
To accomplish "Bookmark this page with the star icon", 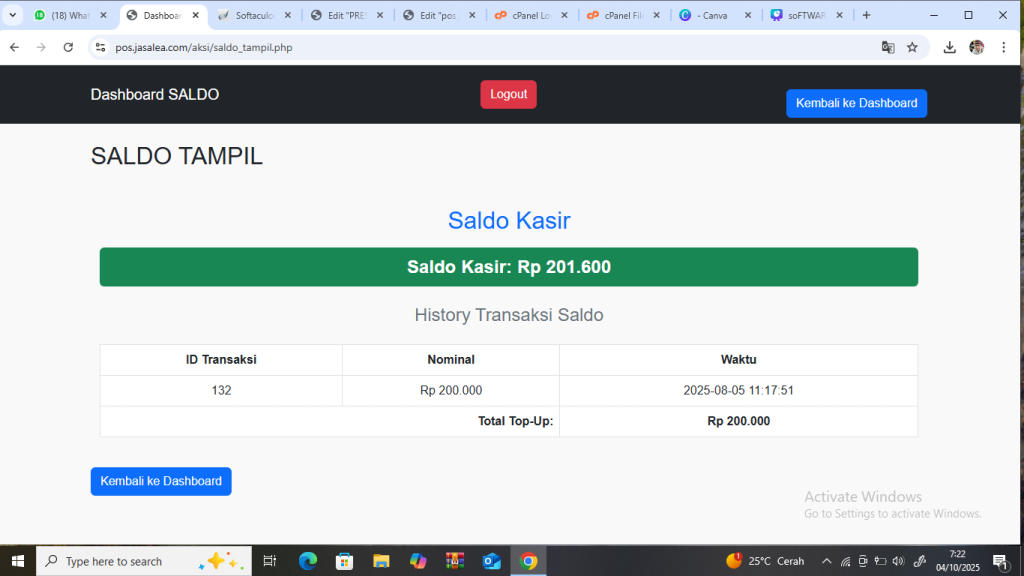I will coord(912,47).
